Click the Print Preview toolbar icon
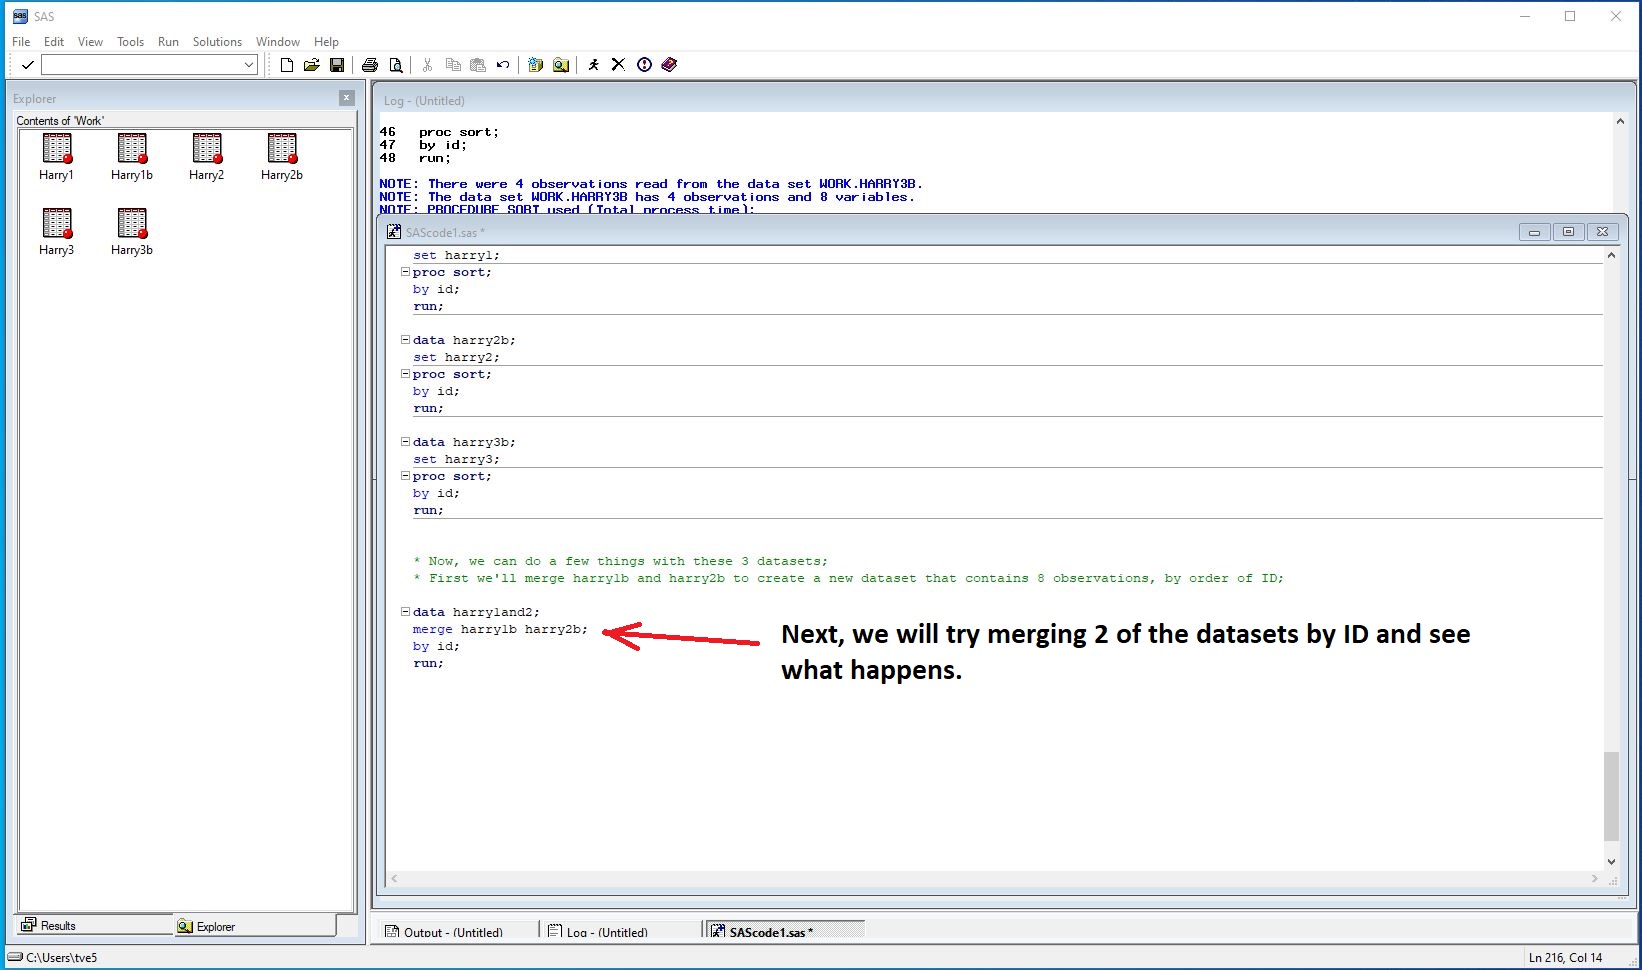This screenshot has width=1642, height=970. click(396, 65)
